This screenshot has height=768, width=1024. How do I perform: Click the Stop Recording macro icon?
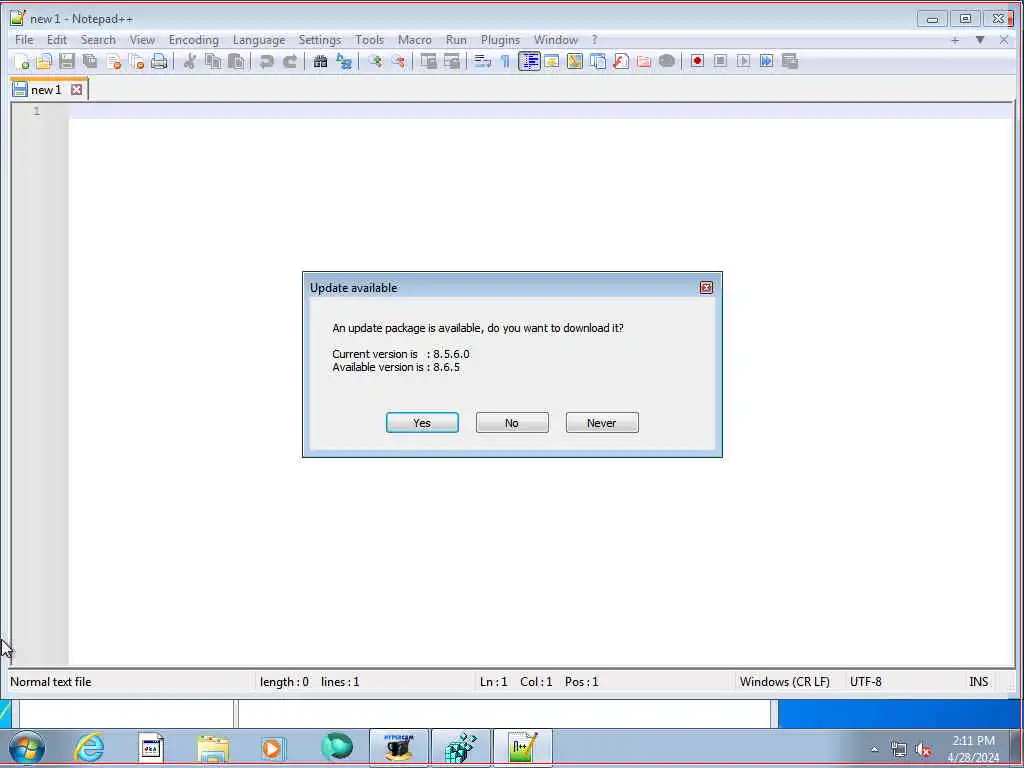click(x=720, y=61)
